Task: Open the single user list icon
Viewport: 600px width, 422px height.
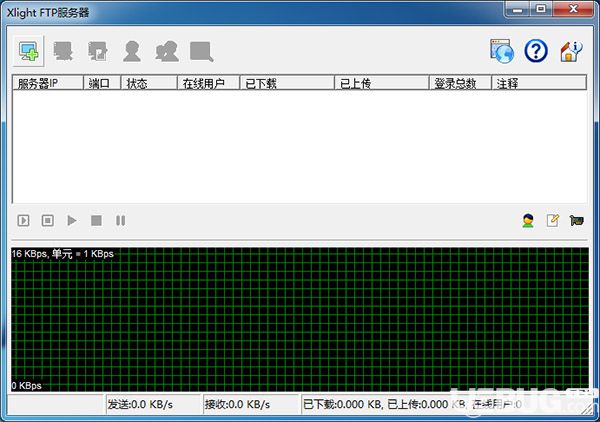Action: (132, 51)
